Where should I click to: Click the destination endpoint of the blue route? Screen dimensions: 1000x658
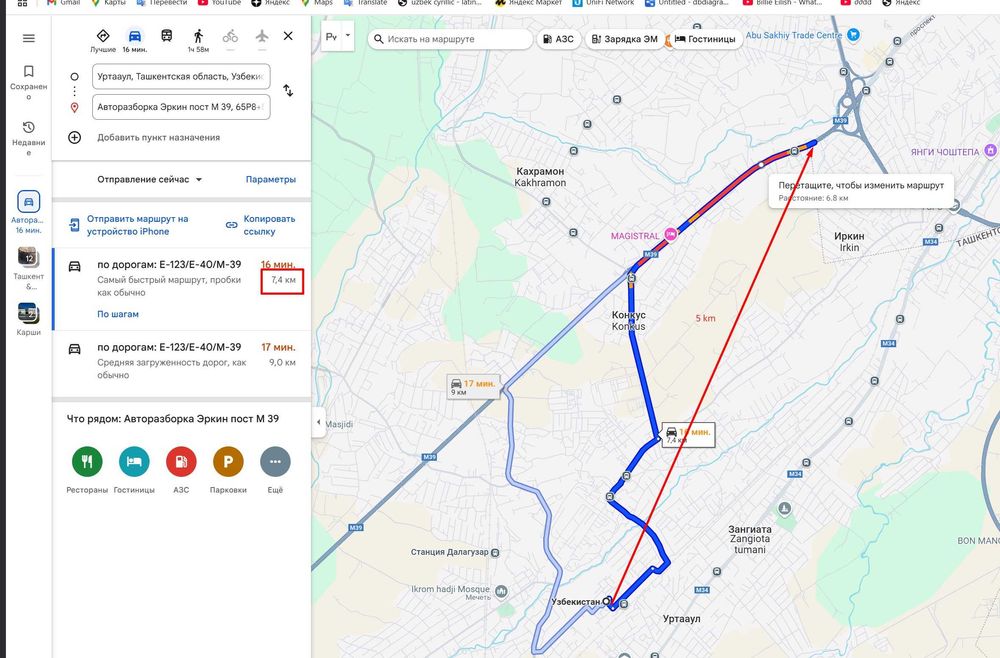(813, 143)
